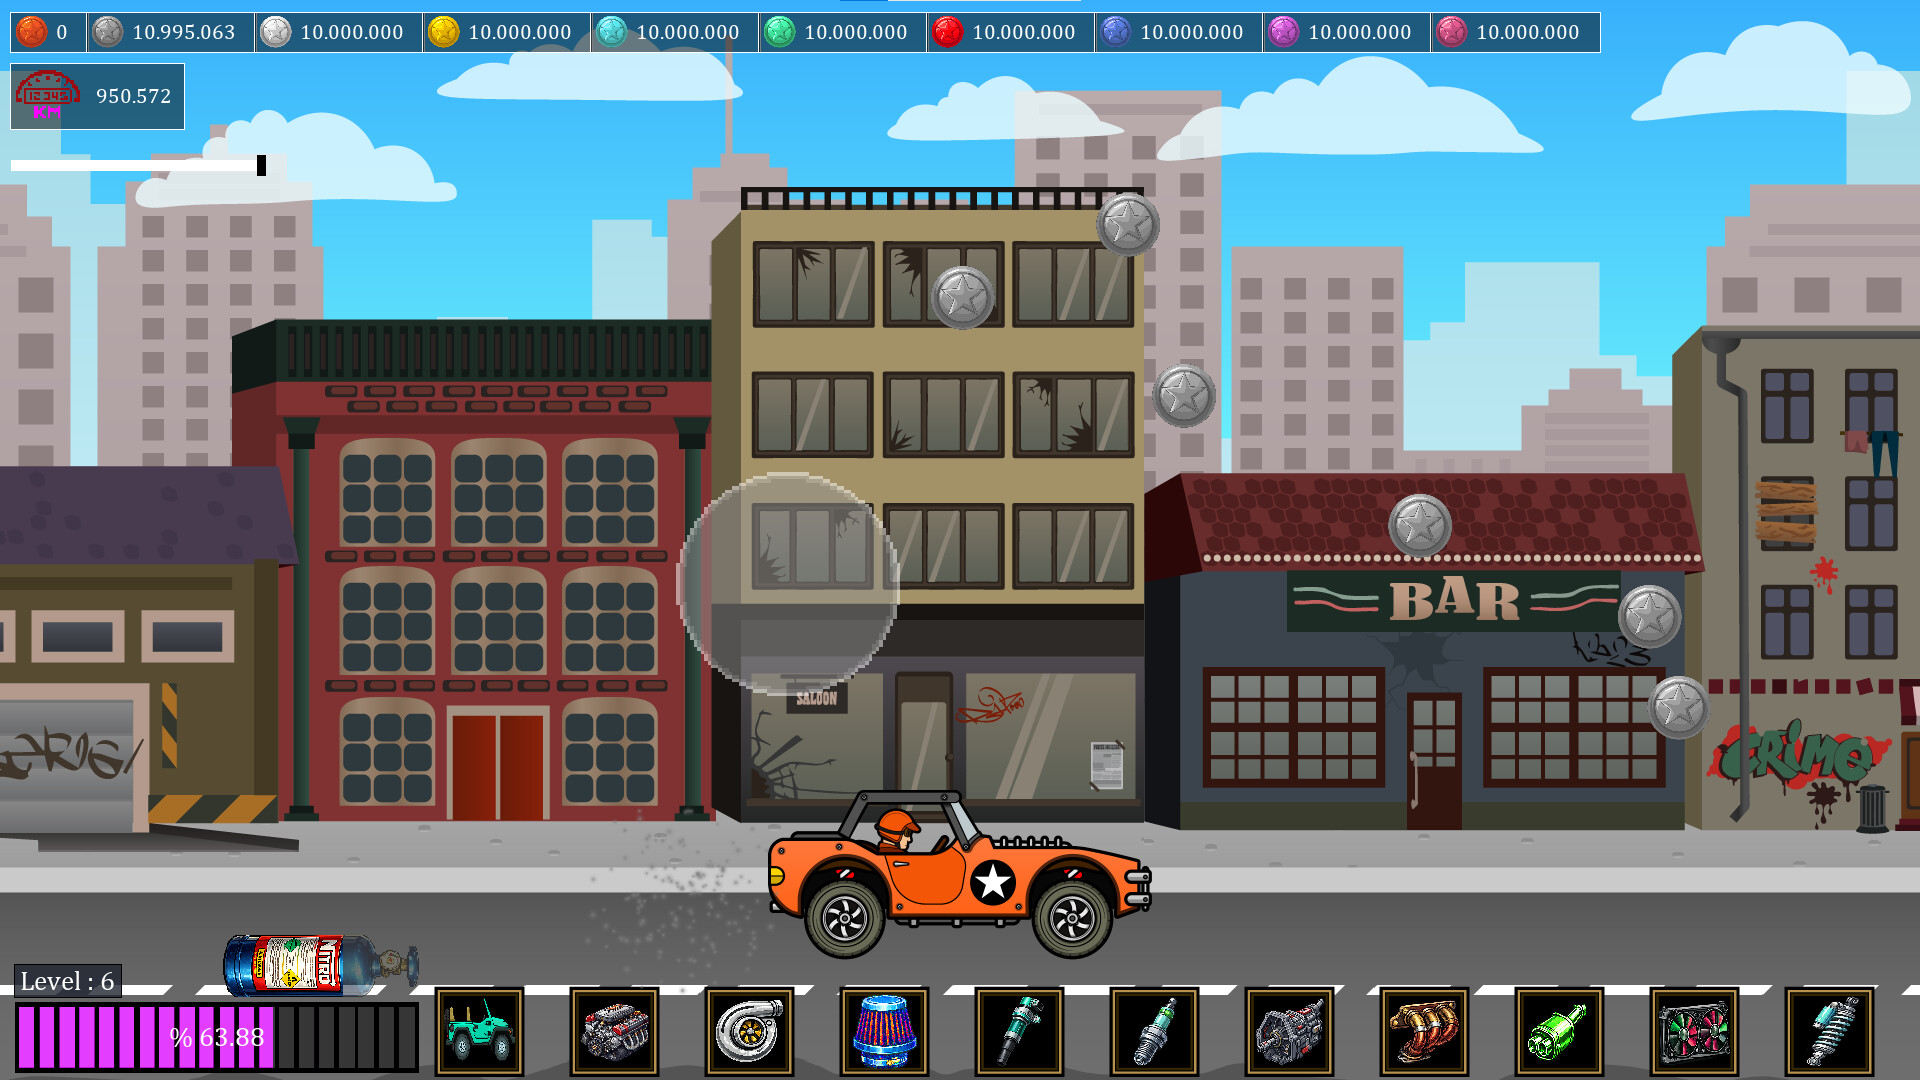1920x1080 pixels.
Task: Open the radiator cooling fans upgrade
Action: pos(1694,1031)
